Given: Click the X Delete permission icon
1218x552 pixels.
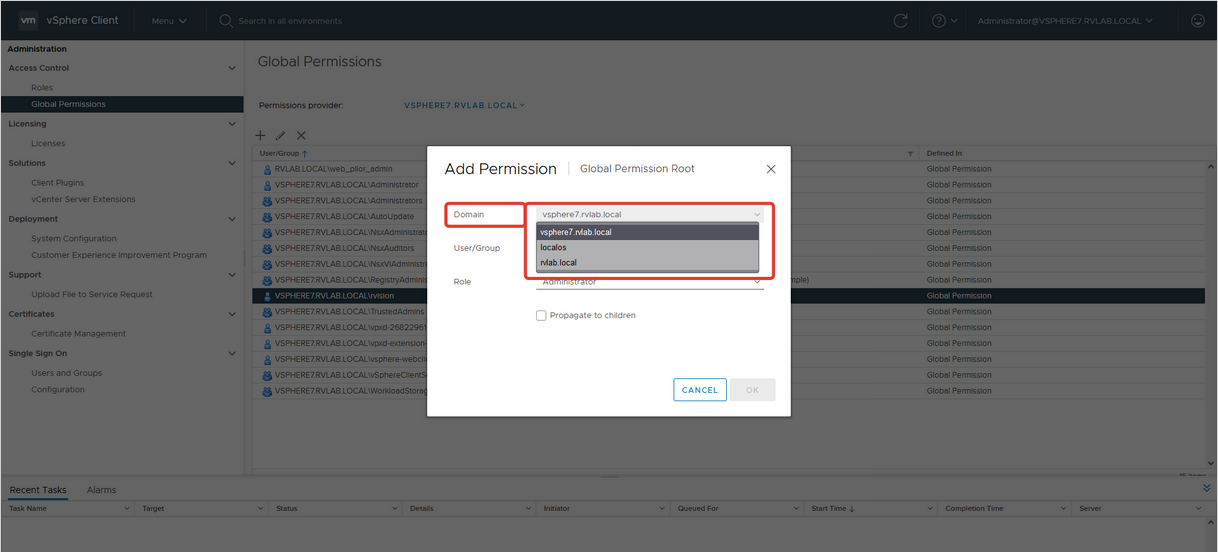Looking at the screenshot, I should [x=301, y=135].
